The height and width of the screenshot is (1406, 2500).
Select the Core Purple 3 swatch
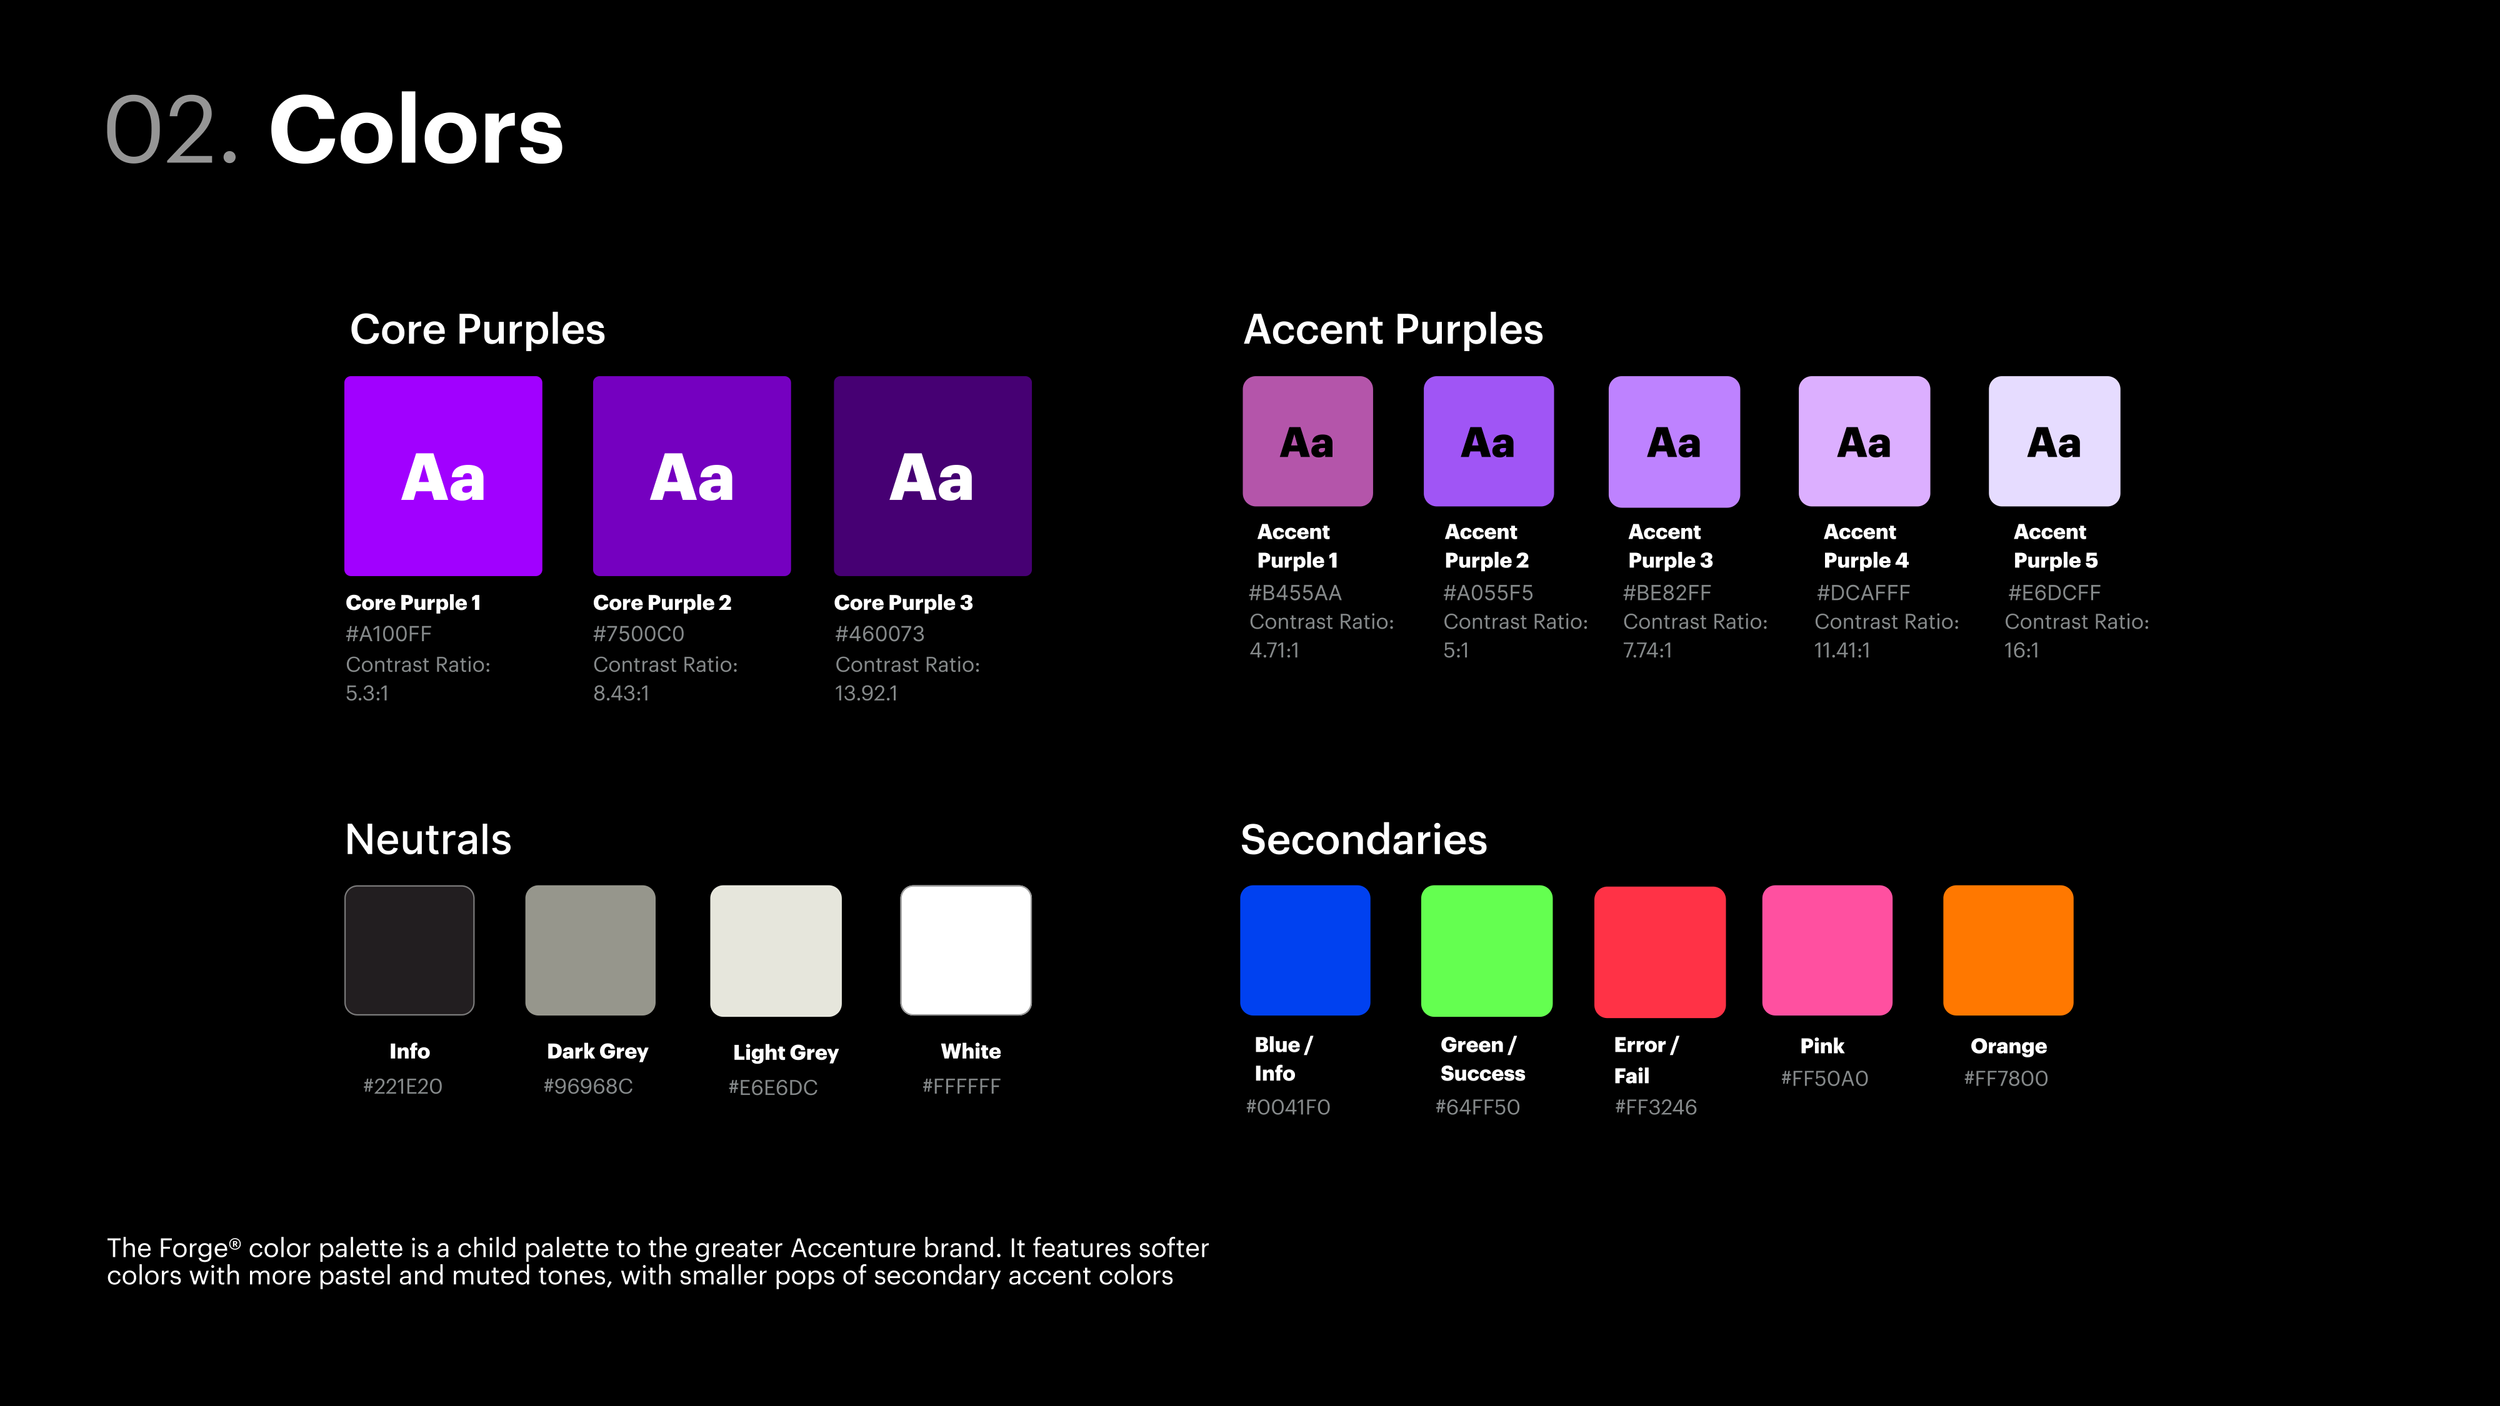coord(933,476)
